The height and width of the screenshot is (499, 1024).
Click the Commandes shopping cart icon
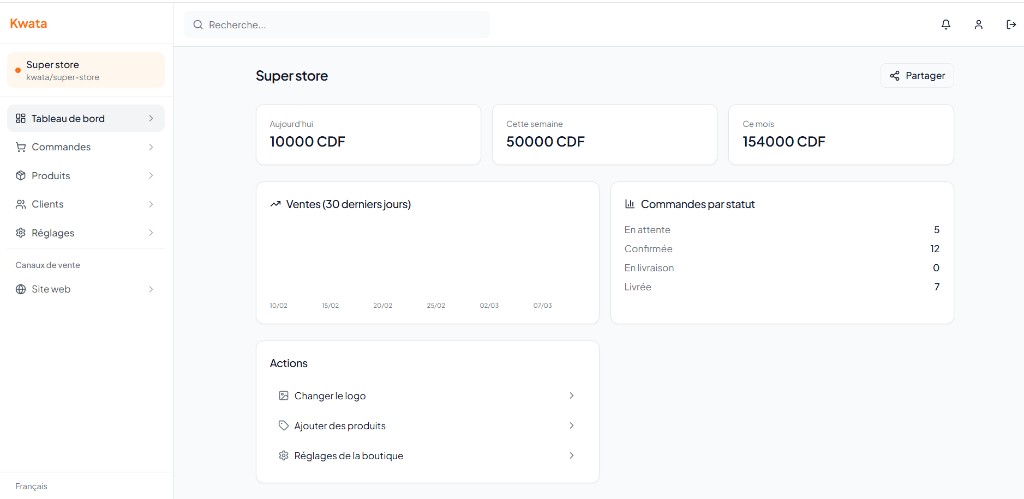(x=21, y=147)
